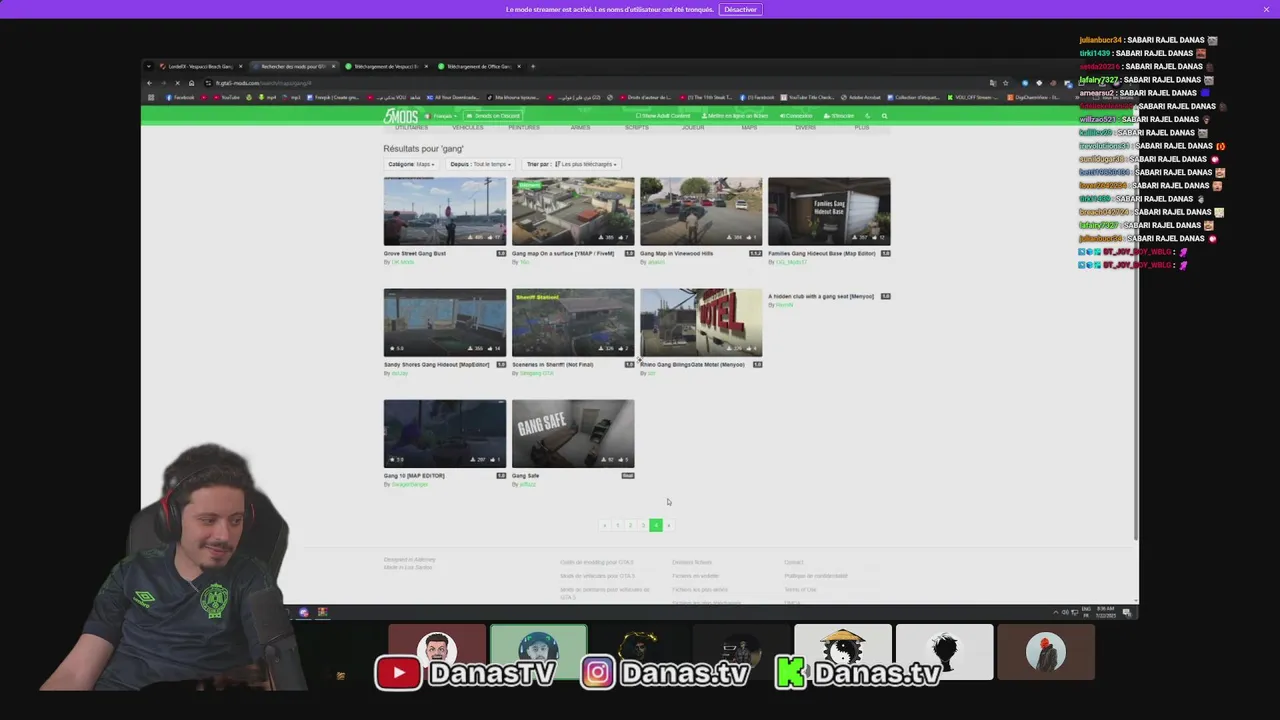Screen dimensions: 1280x720
Task: Open the PLUS menu in navigation
Action: (862, 128)
